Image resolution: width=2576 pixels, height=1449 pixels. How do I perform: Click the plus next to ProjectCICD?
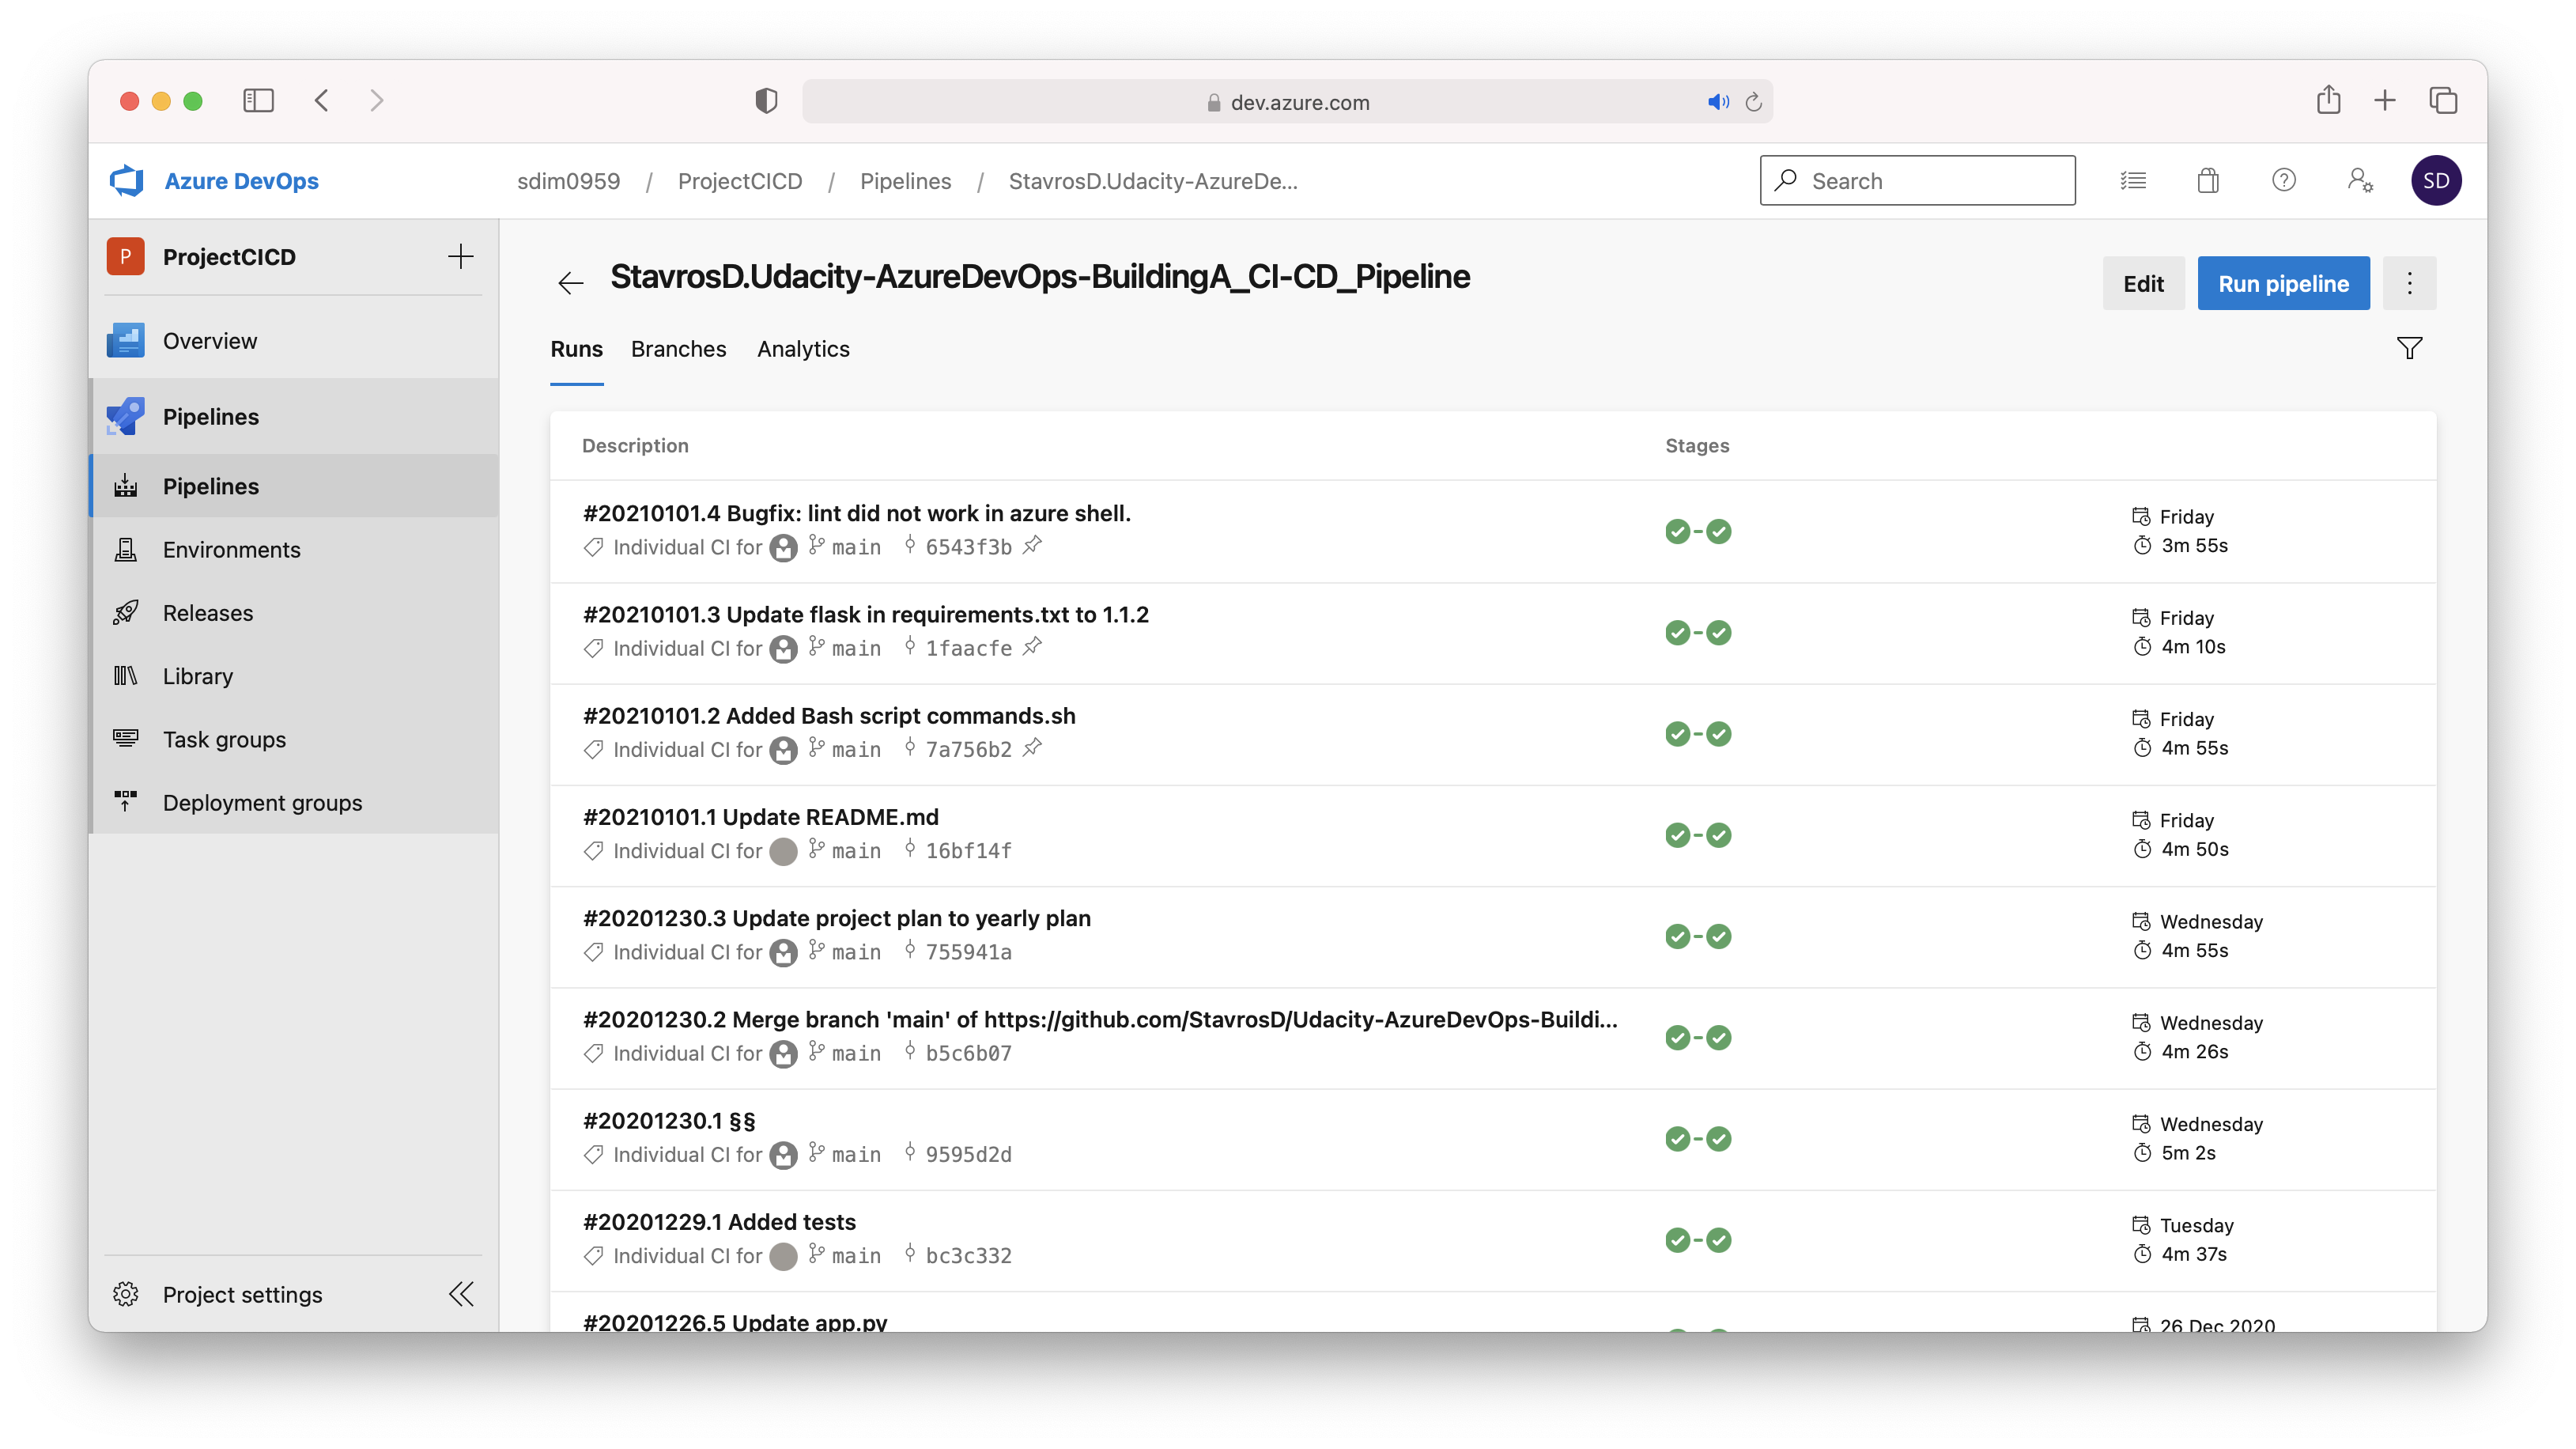click(x=460, y=257)
